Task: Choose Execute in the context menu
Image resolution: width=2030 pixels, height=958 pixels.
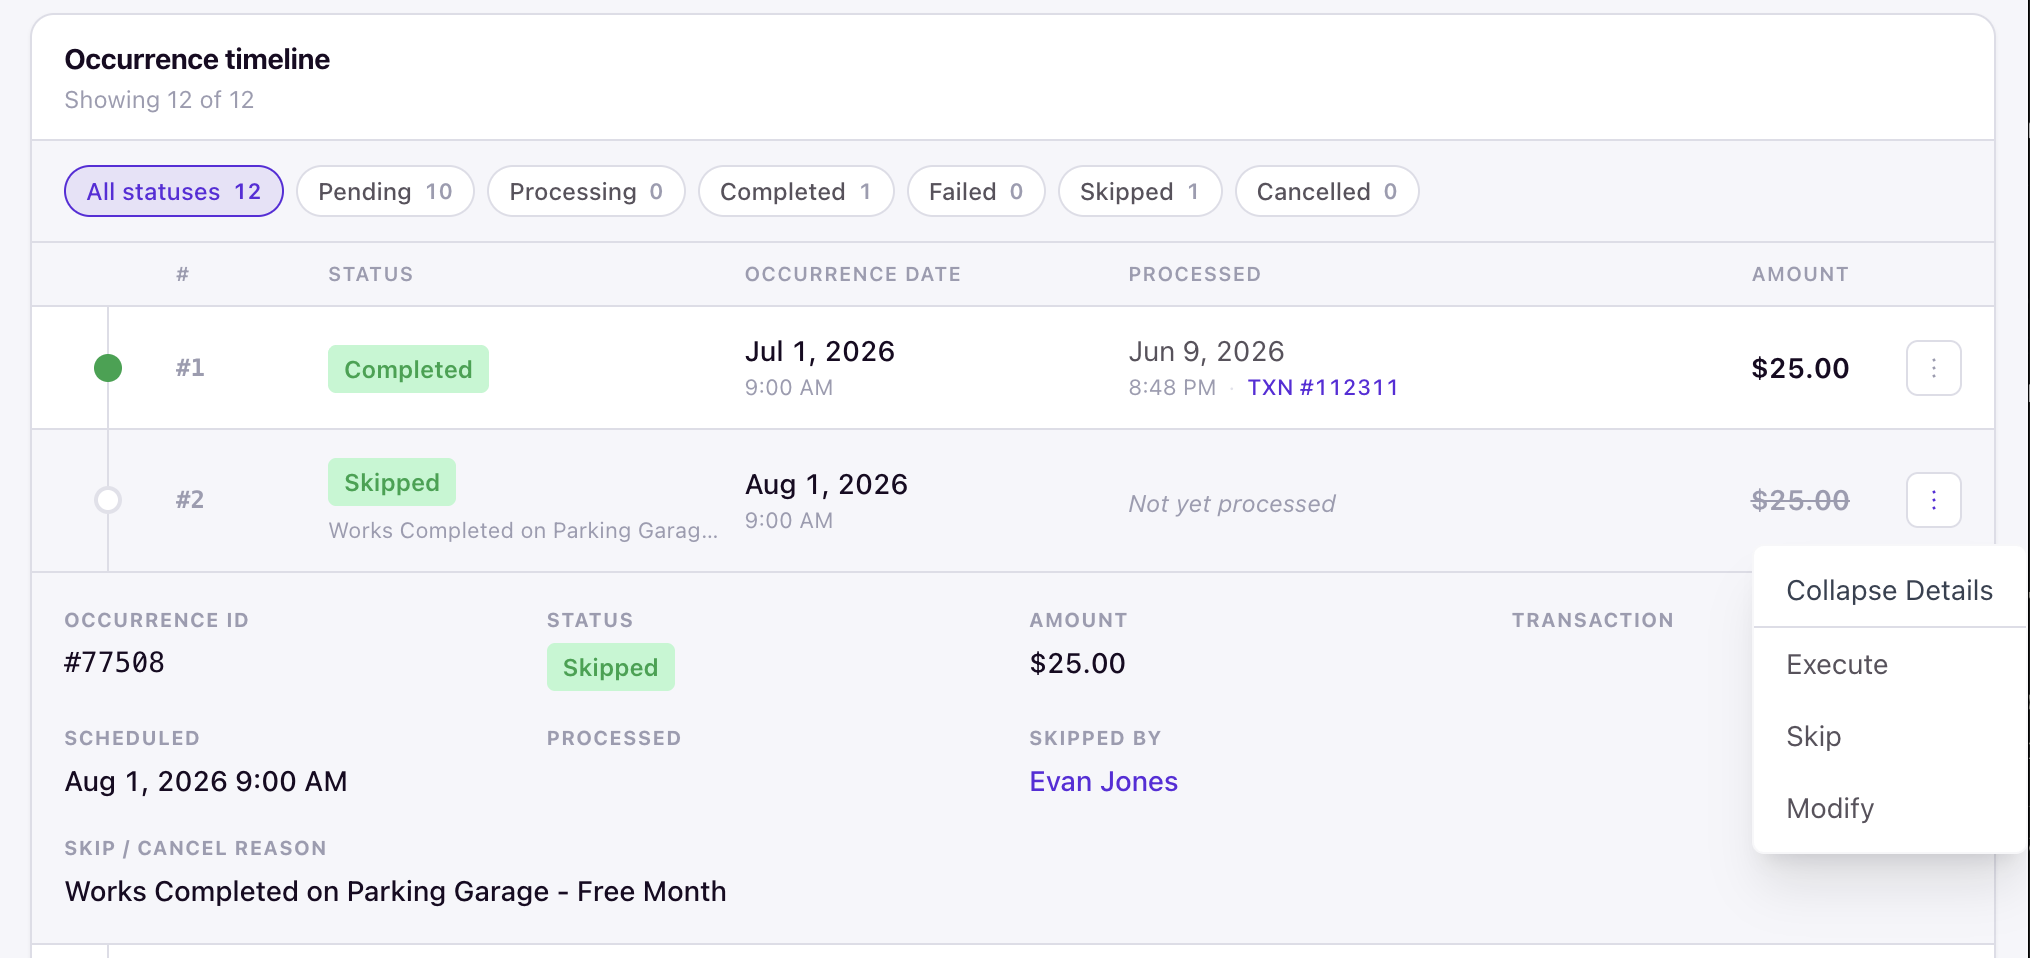Action: tap(1889, 664)
